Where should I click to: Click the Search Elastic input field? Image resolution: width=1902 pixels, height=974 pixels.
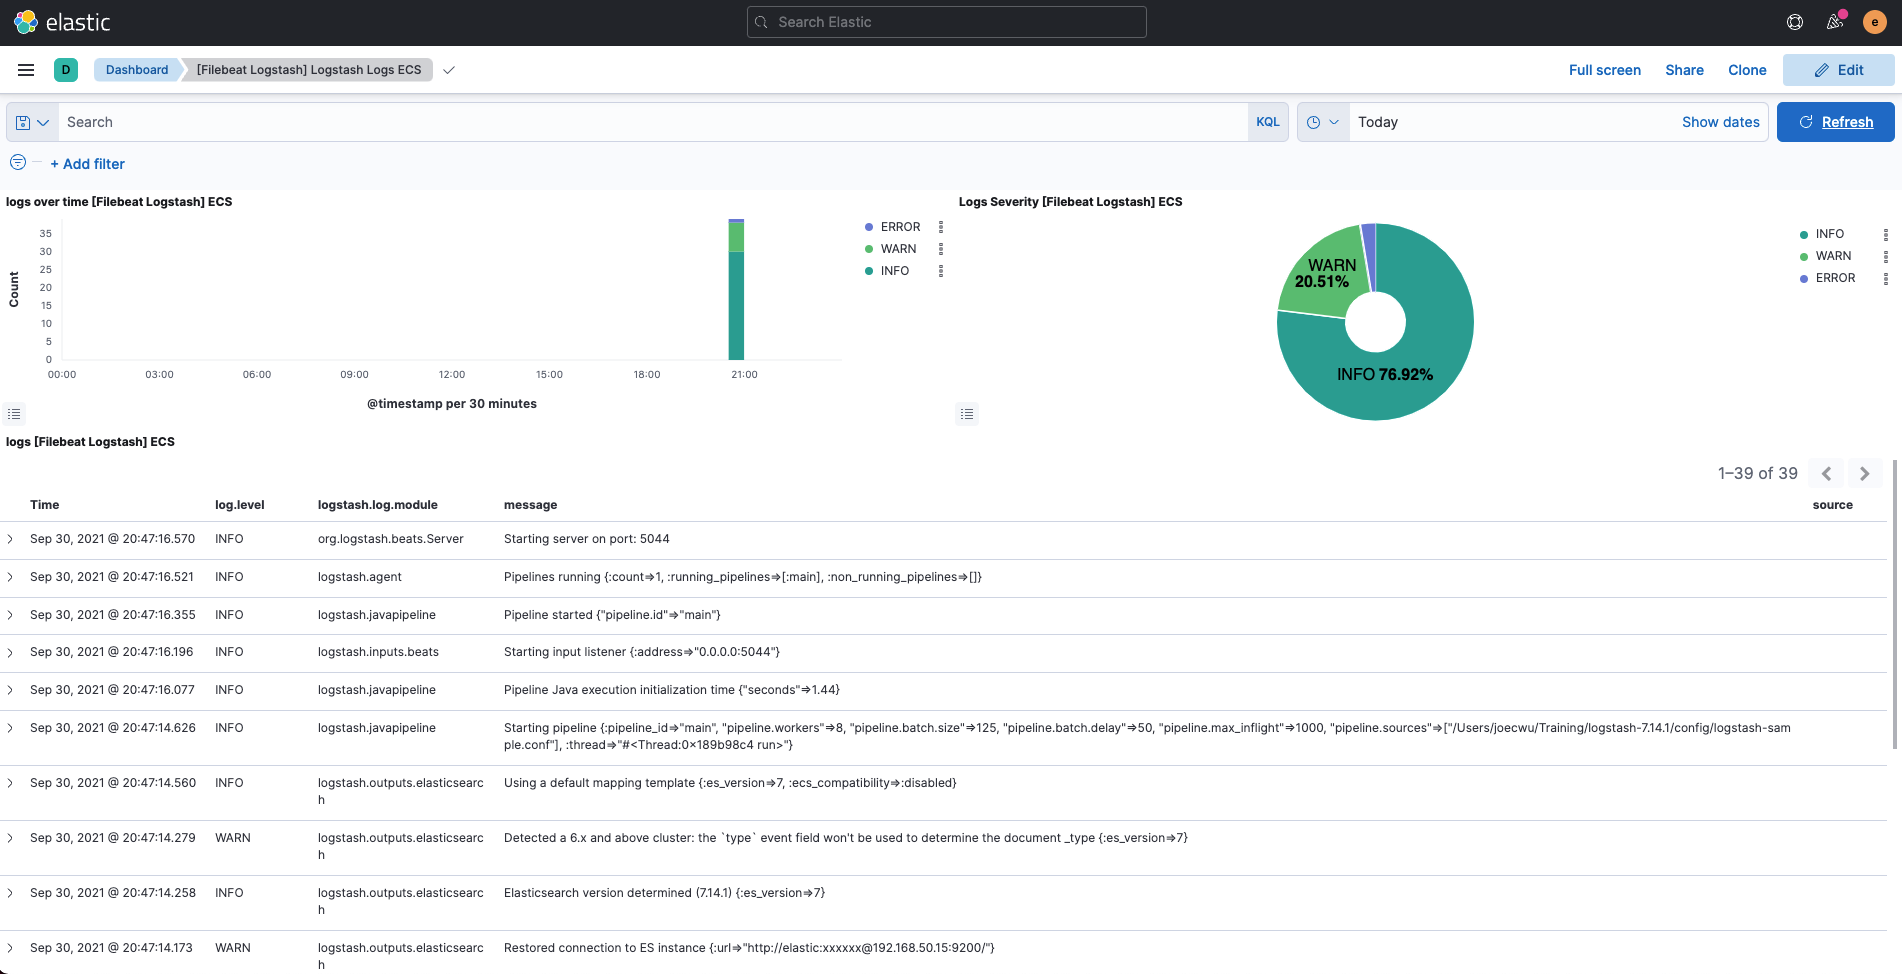point(946,22)
